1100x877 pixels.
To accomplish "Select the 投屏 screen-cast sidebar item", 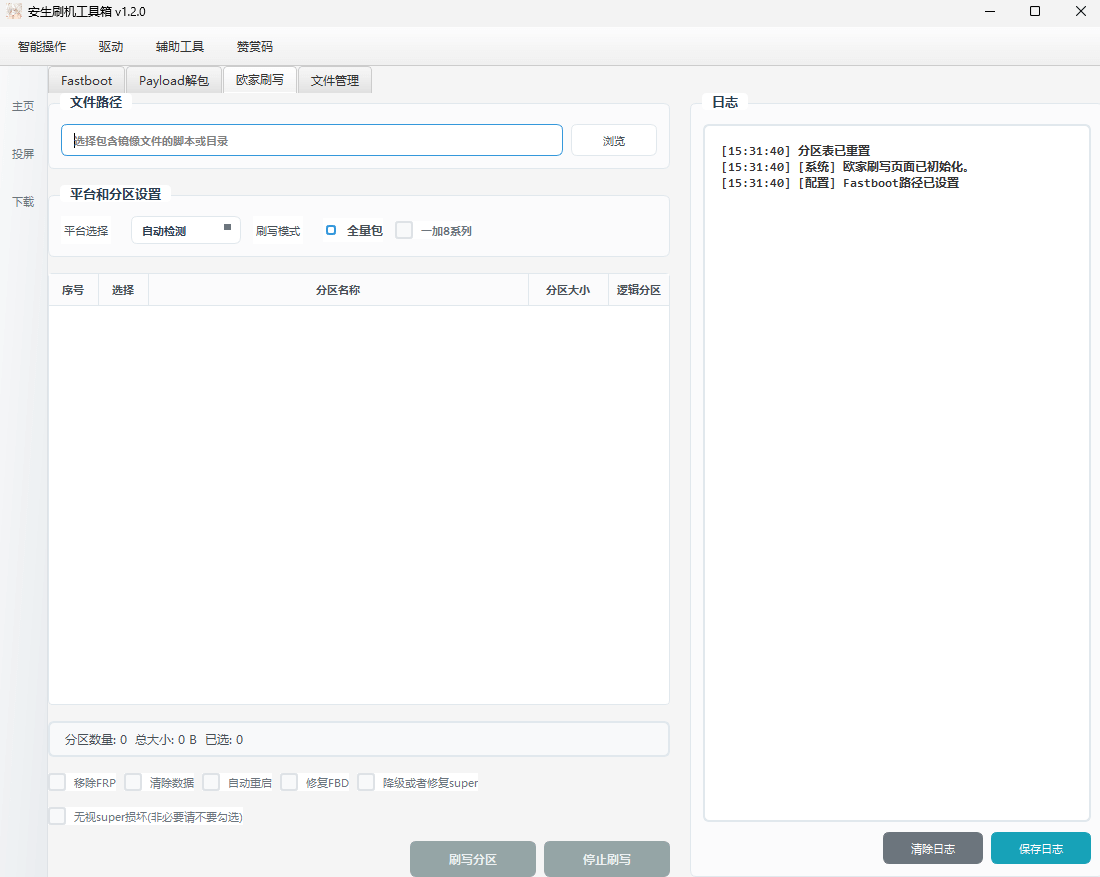I will tap(22, 153).
